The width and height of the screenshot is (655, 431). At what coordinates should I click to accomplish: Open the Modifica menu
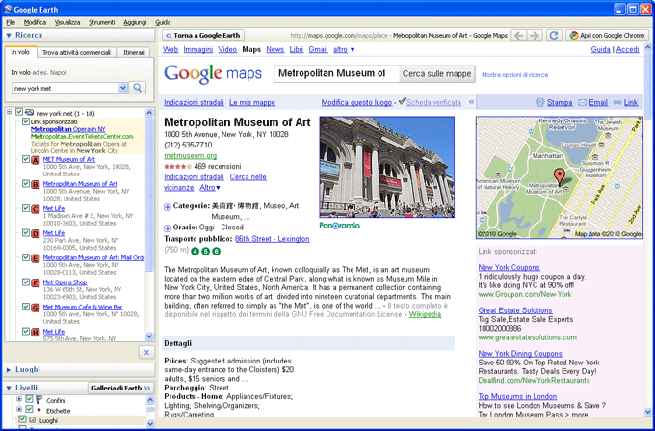pyautogui.click(x=35, y=22)
